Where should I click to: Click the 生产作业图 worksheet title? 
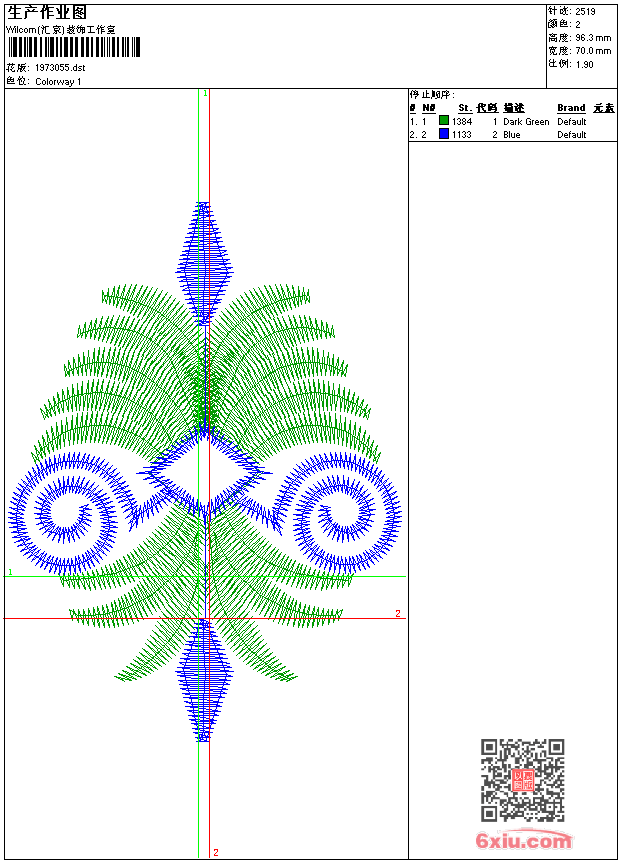coord(47,12)
